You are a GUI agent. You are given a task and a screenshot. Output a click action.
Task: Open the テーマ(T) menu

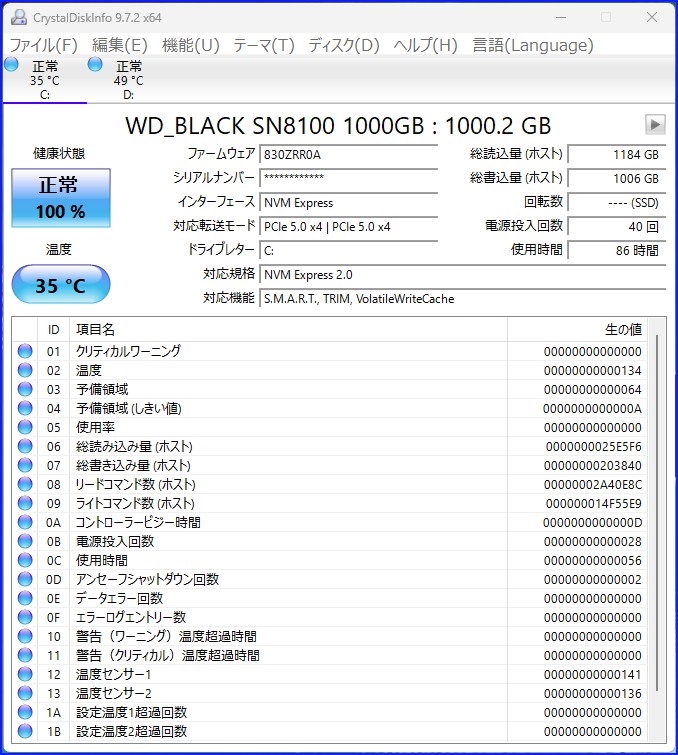[x=264, y=45]
